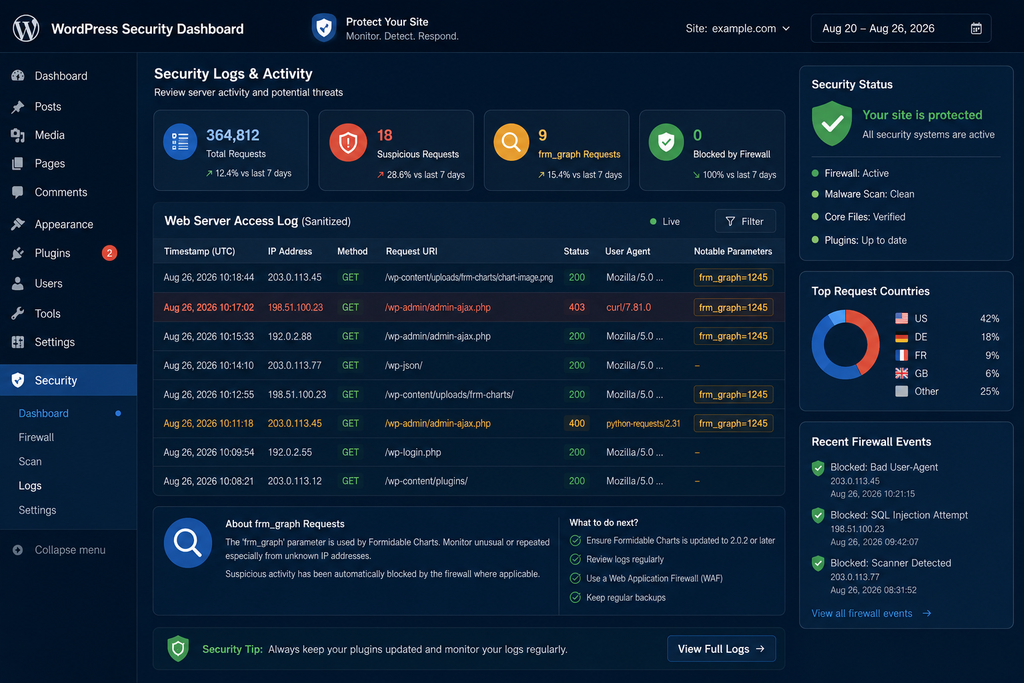Click the Posts pin icon
Screen dimensions: 1024x683
tap(18, 106)
